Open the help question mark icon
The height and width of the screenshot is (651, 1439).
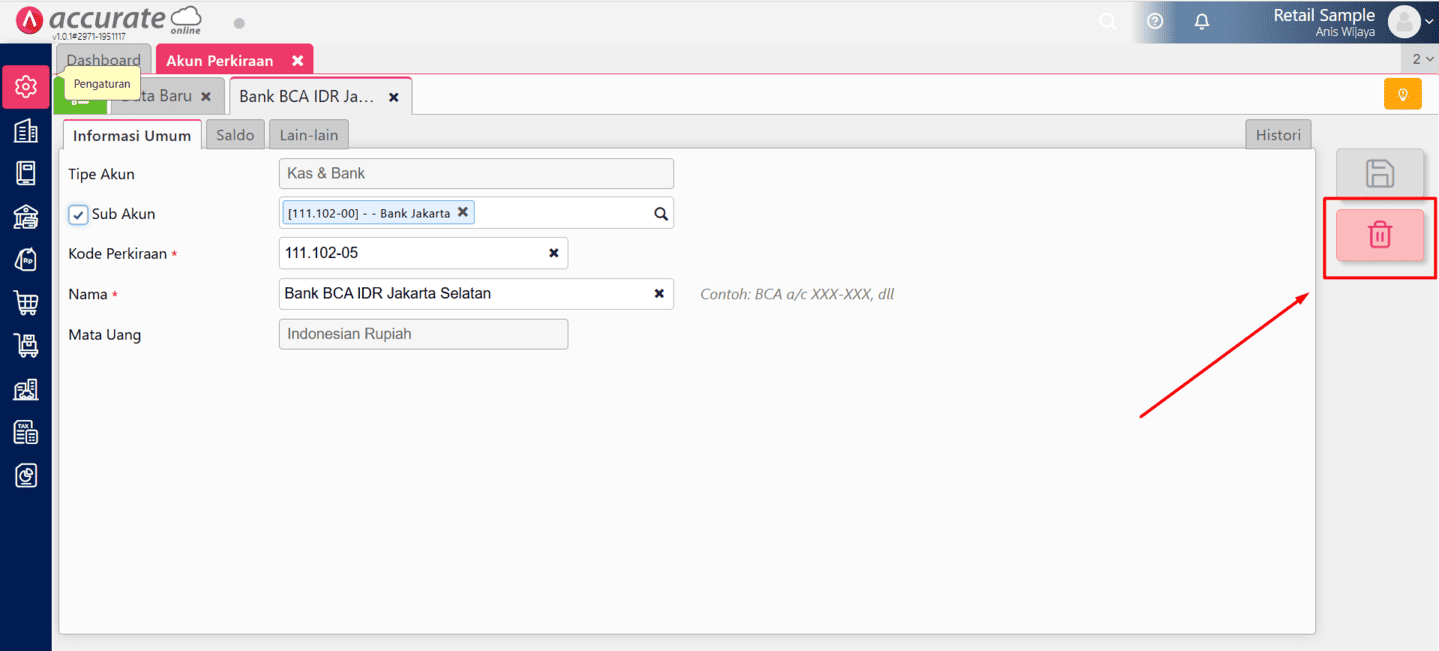tap(1155, 21)
